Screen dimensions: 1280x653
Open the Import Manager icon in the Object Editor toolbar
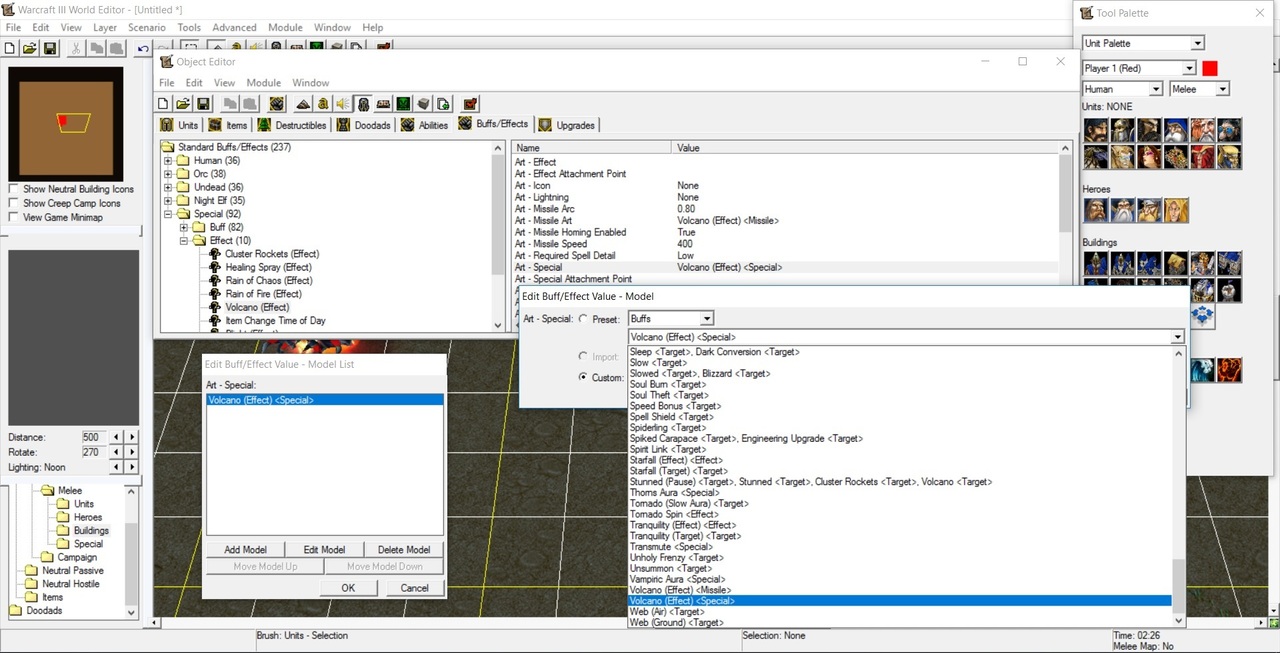(443, 104)
